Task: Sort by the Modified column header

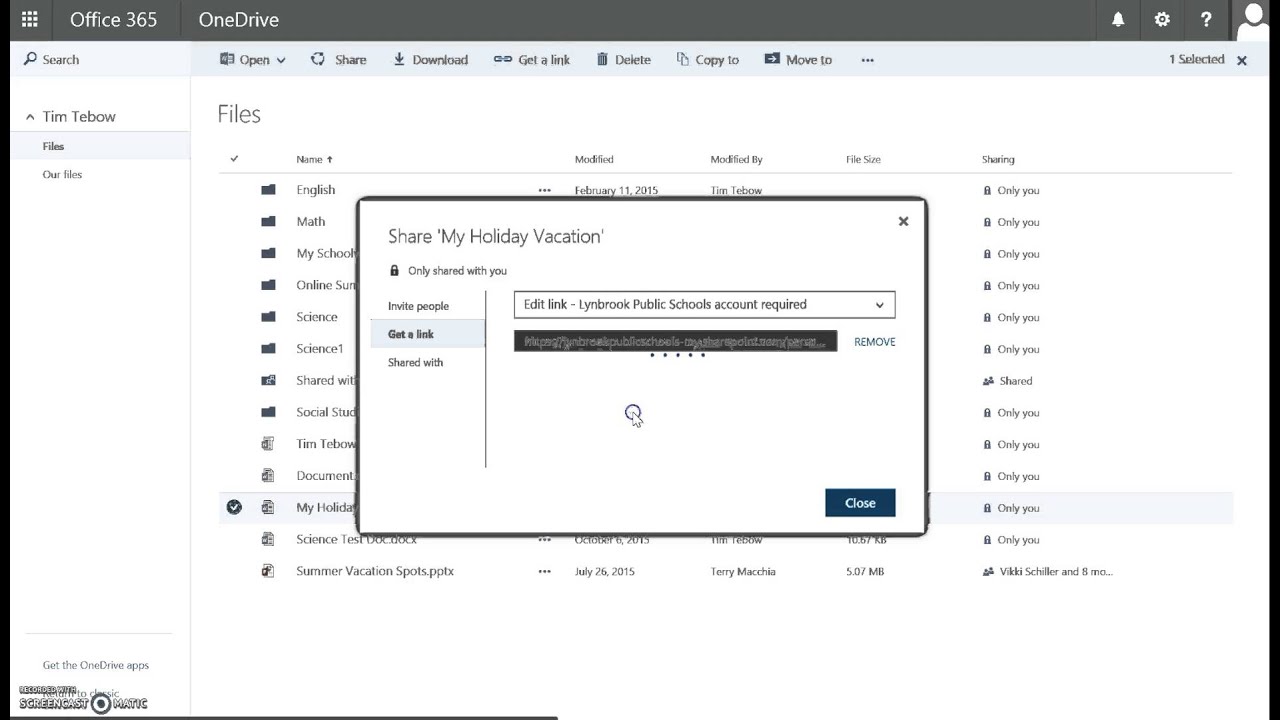Action: [x=594, y=159]
